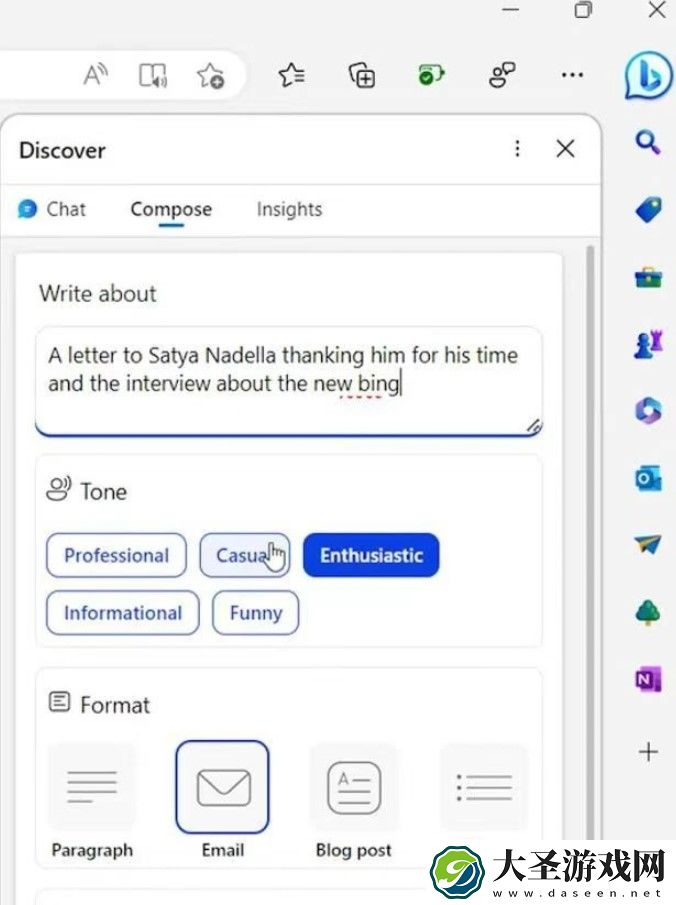Open browser Settings and more ellipsis
Viewport: 676px width, 905px height.
(x=572, y=75)
